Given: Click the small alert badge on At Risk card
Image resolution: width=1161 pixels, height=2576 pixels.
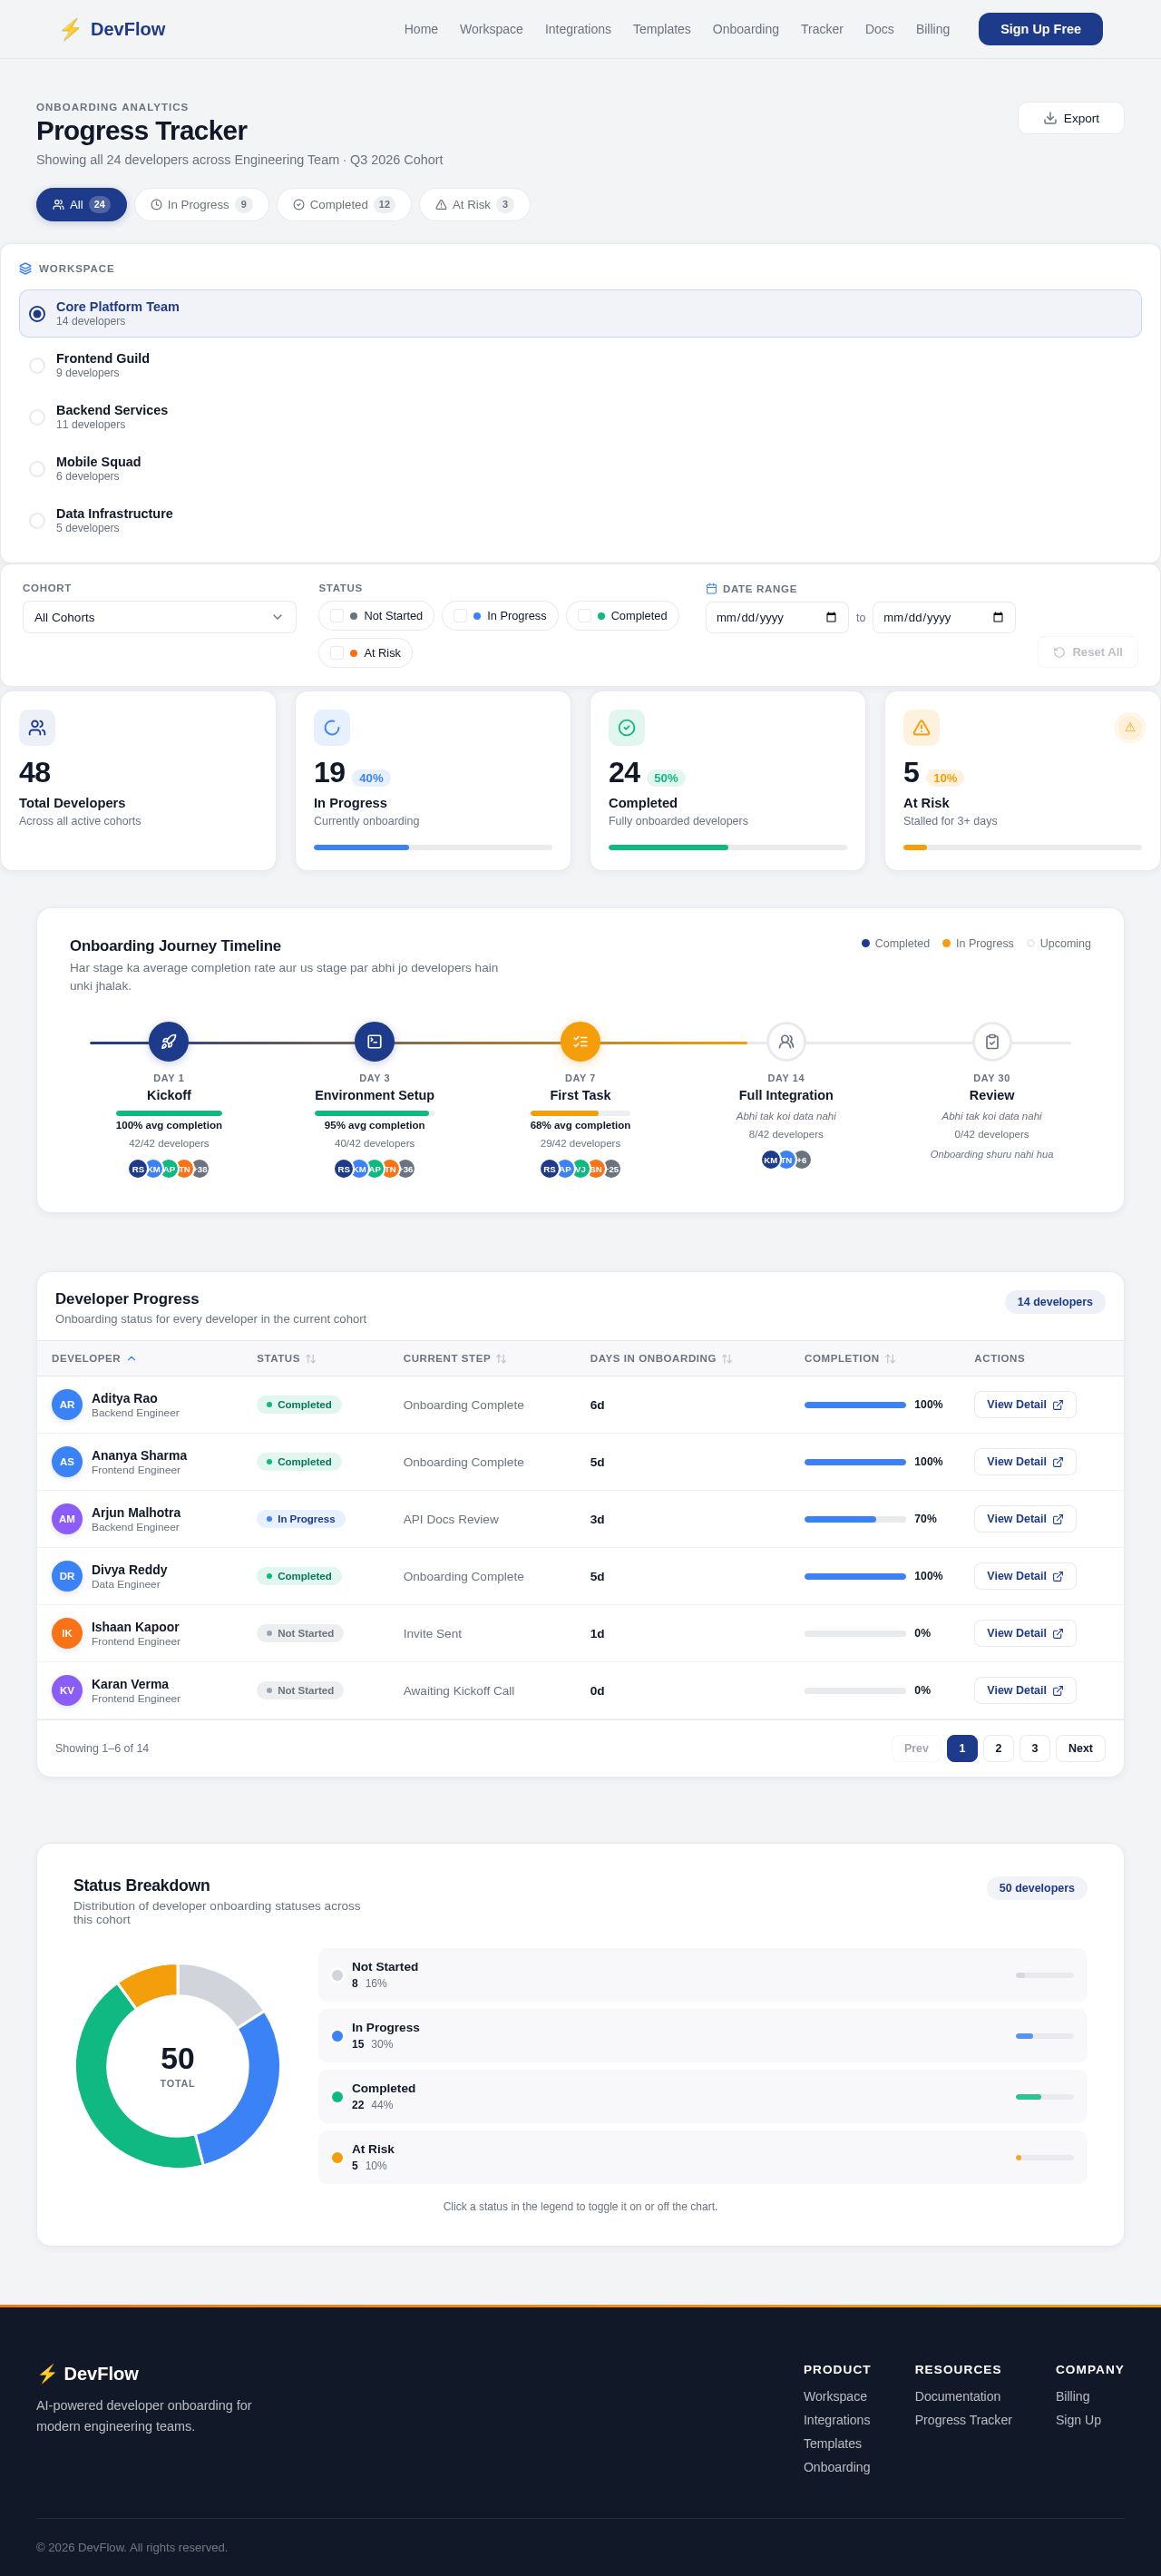Looking at the screenshot, I should pos(1130,727).
